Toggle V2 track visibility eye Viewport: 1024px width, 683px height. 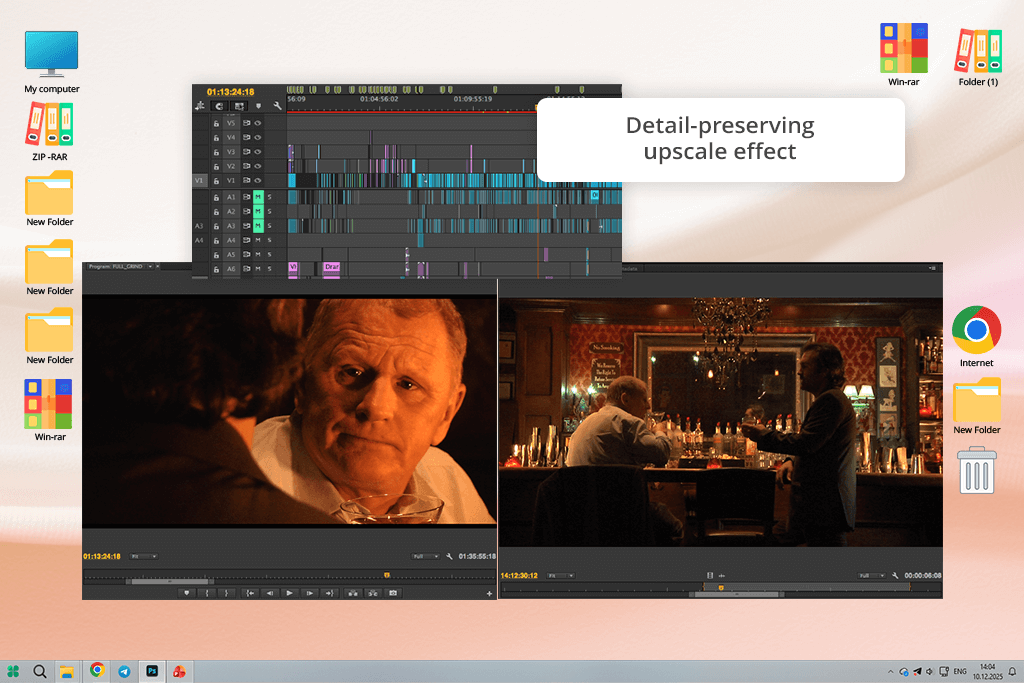point(258,166)
